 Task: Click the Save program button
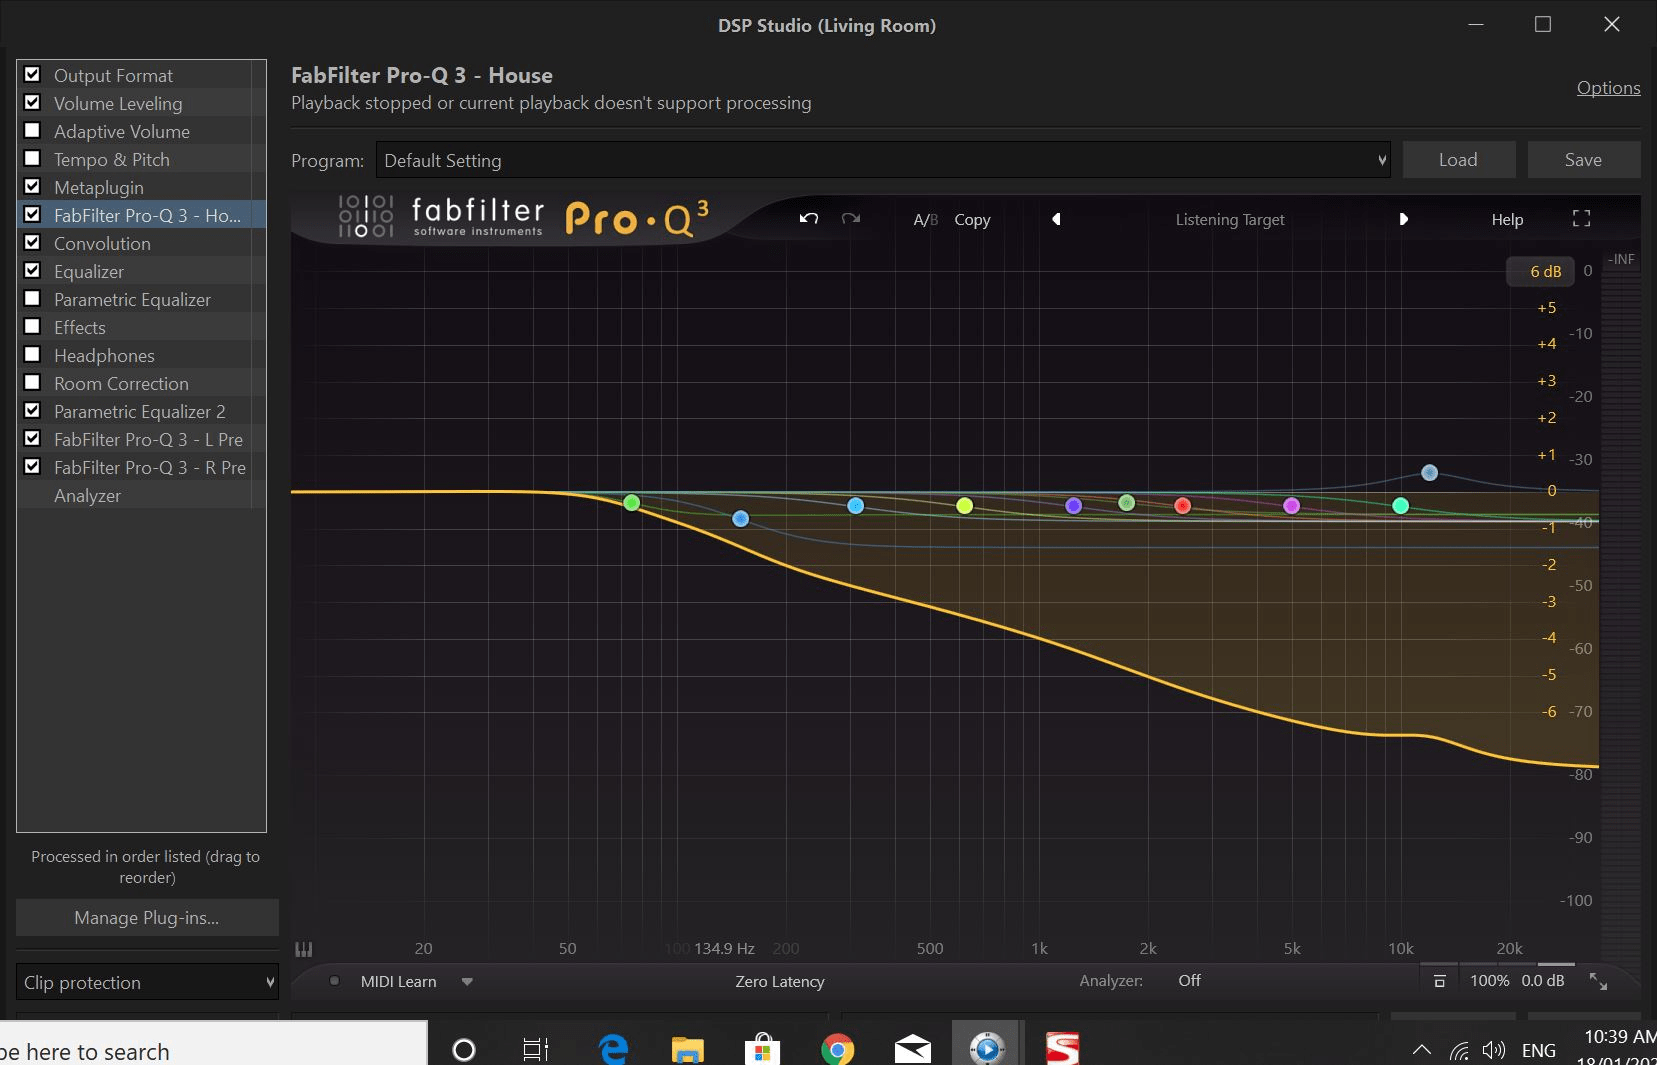tap(1583, 160)
